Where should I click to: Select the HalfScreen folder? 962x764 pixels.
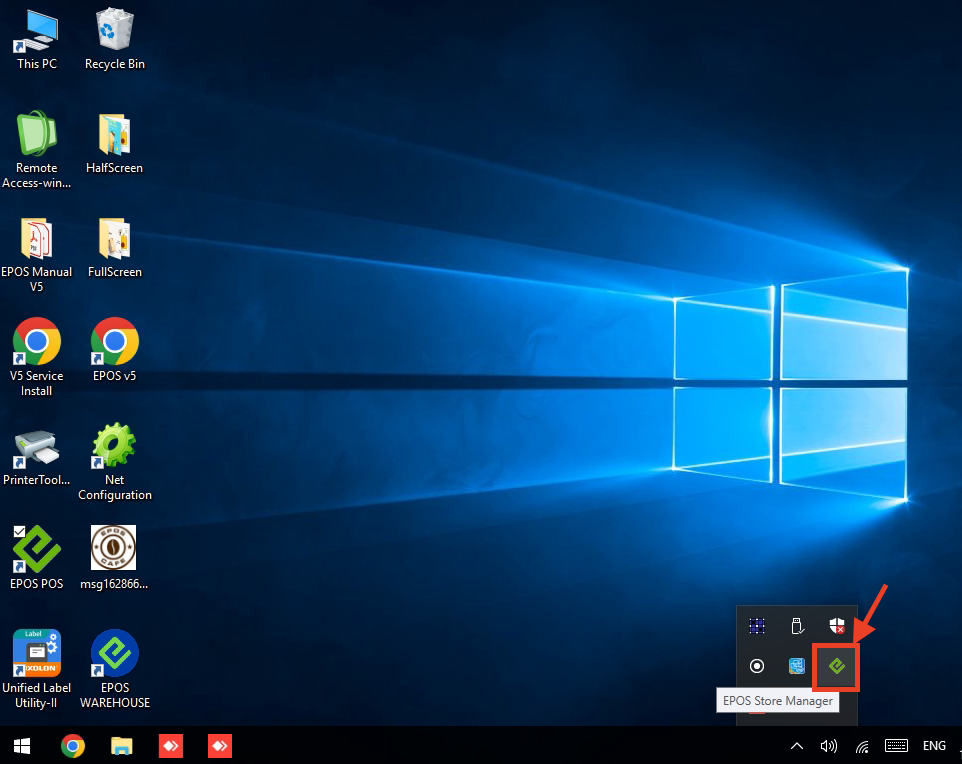(x=115, y=144)
